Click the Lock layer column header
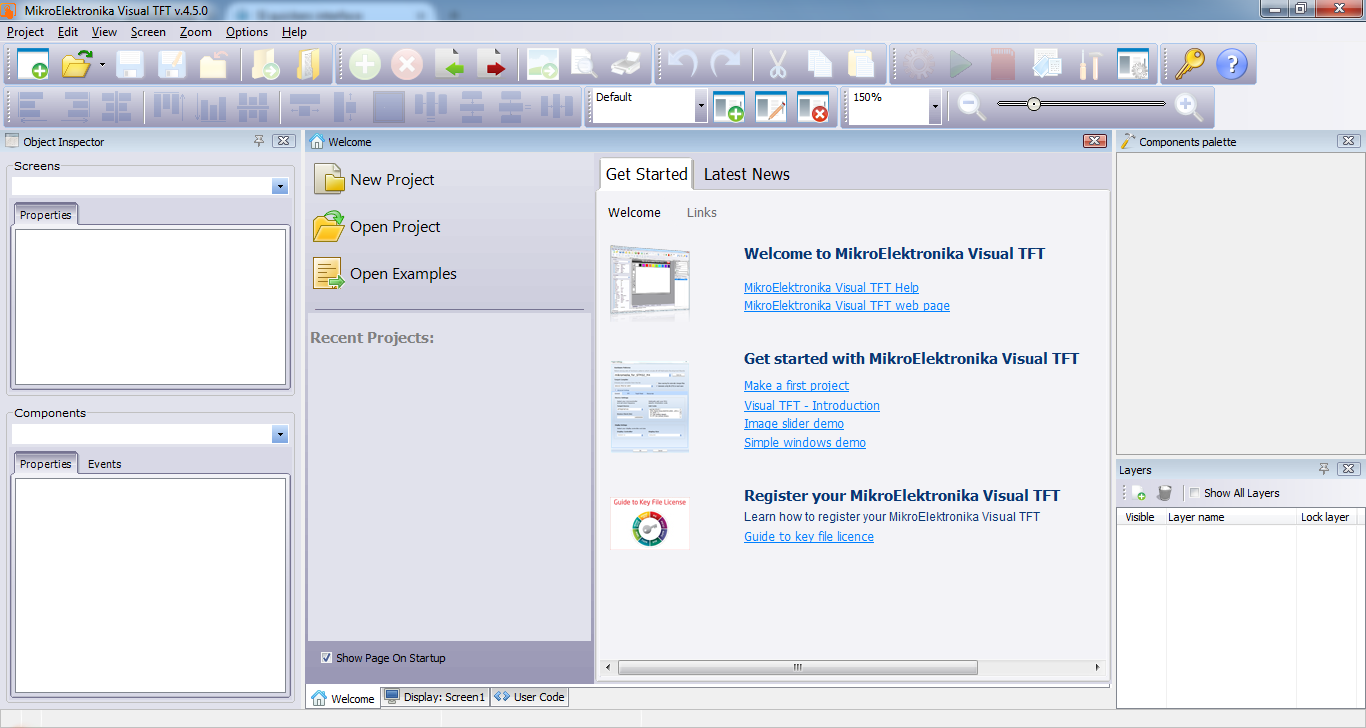Viewport: 1366px width, 728px height. pos(1325,517)
